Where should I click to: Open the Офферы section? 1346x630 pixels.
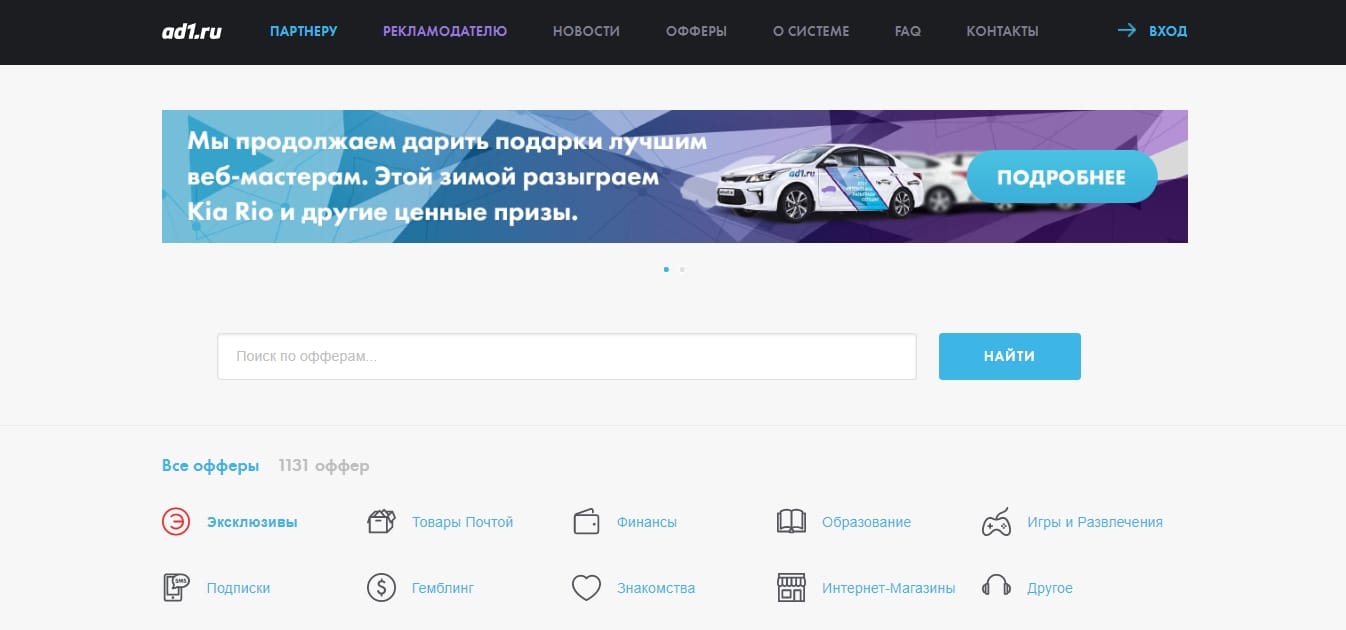[696, 31]
